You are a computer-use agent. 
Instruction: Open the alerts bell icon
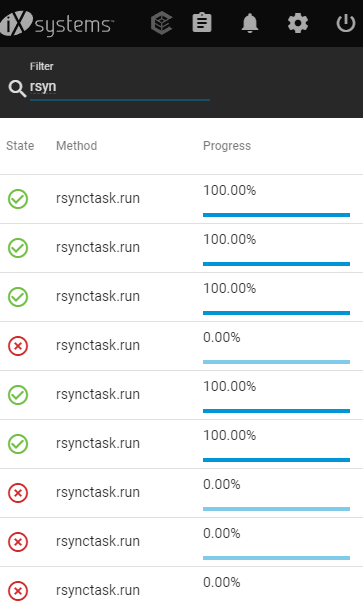[250, 23]
